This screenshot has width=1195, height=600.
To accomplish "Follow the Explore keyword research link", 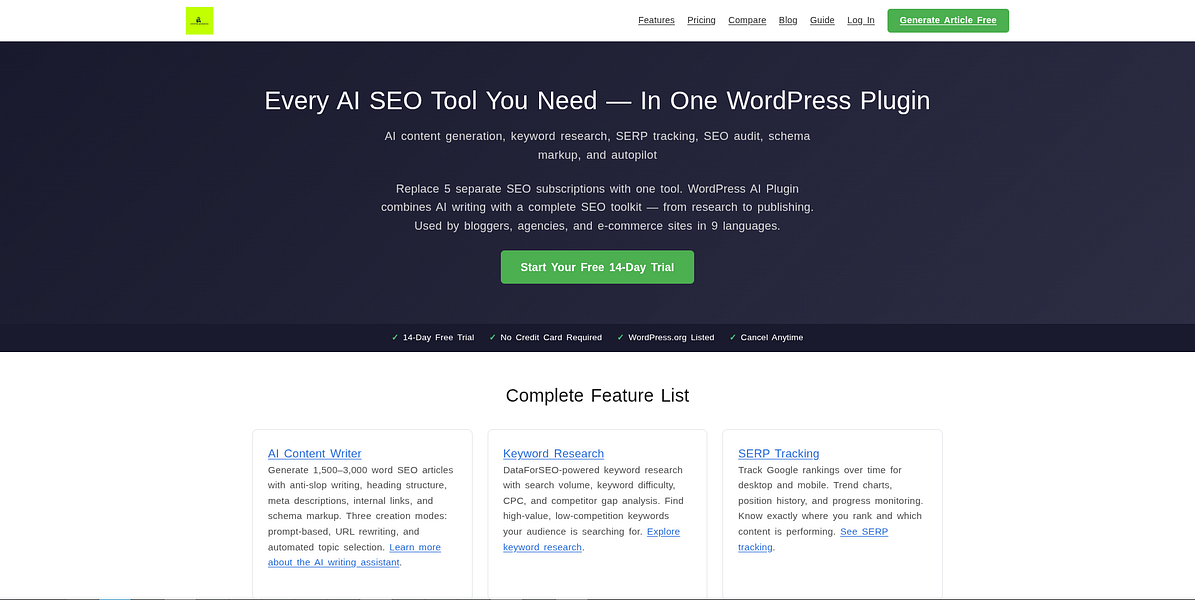I will (591, 539).
